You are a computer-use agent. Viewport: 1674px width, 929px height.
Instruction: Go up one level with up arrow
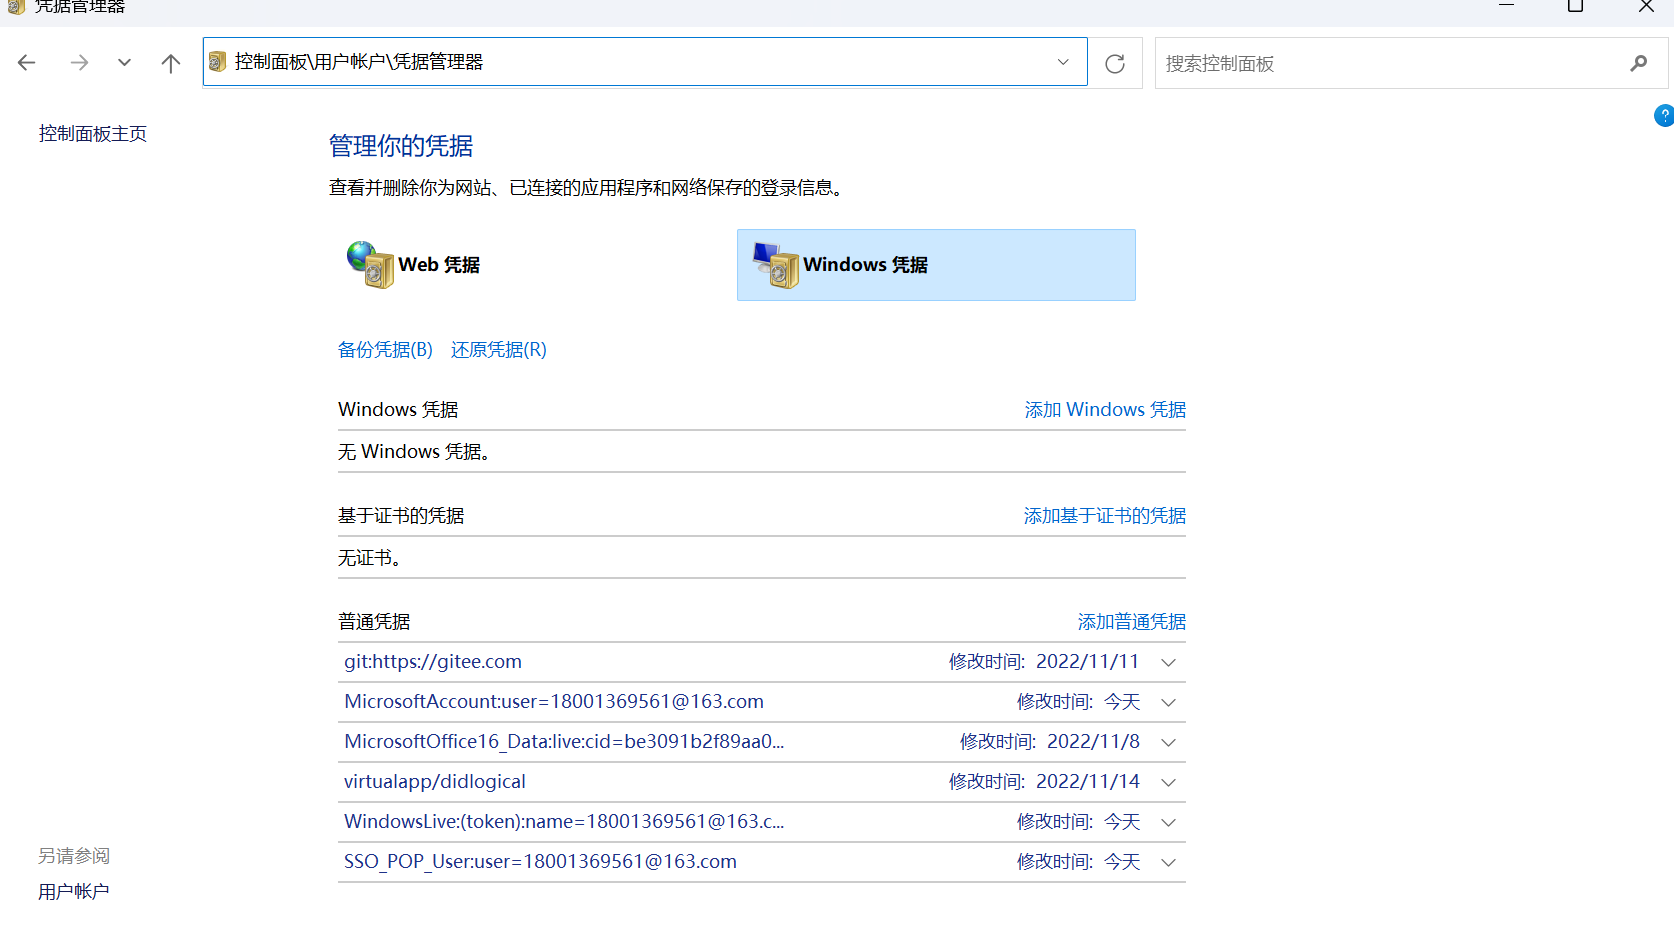coord(171,63)
